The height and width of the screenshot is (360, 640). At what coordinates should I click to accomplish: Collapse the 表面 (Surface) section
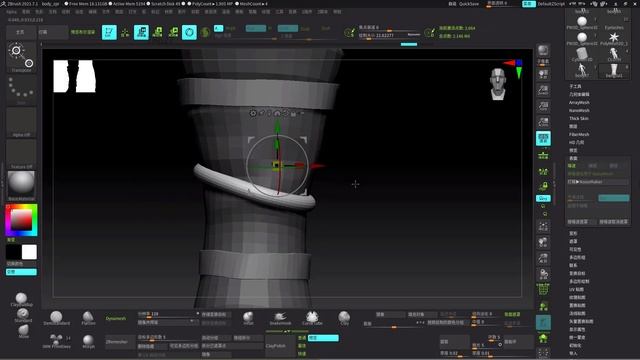click(x=573, y=158)
